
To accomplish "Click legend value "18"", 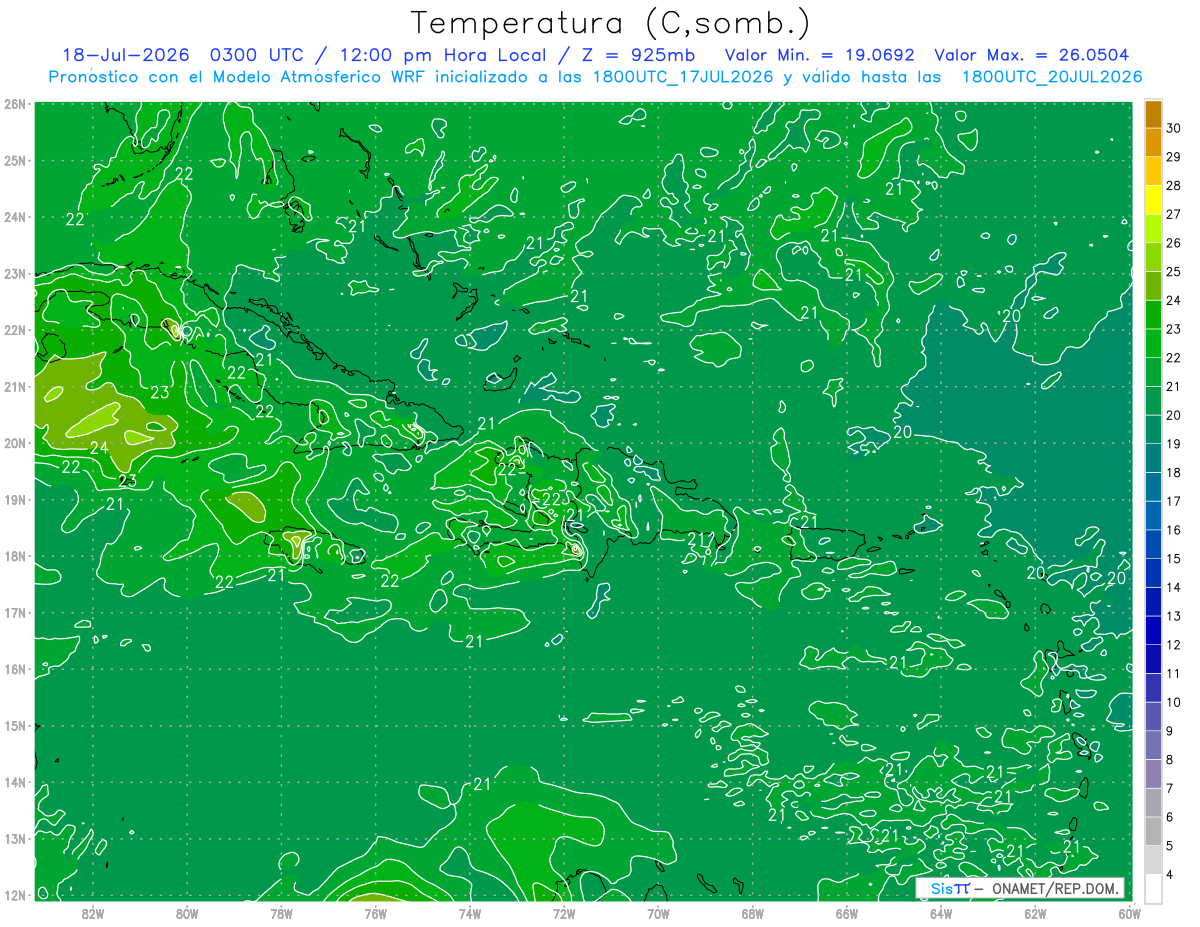I will 1174,472.
